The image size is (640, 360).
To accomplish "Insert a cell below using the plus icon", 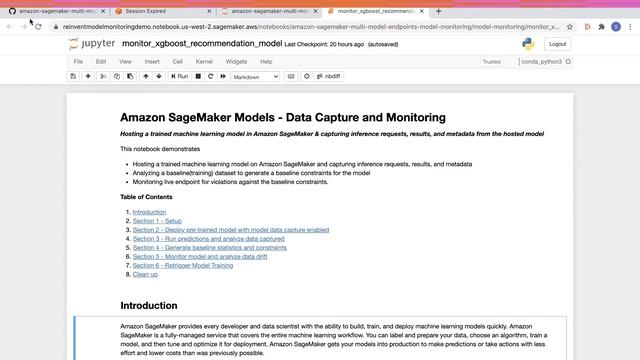I will point(88,76).
